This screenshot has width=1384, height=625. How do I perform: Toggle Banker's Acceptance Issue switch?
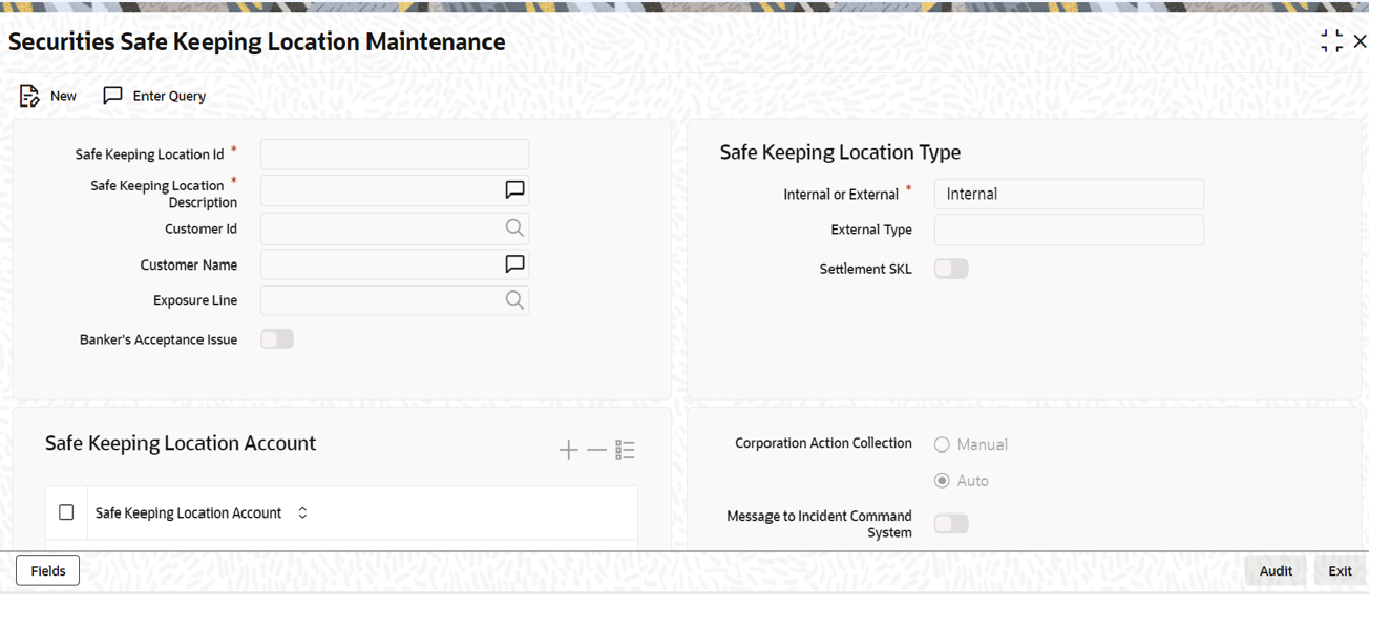277,340
